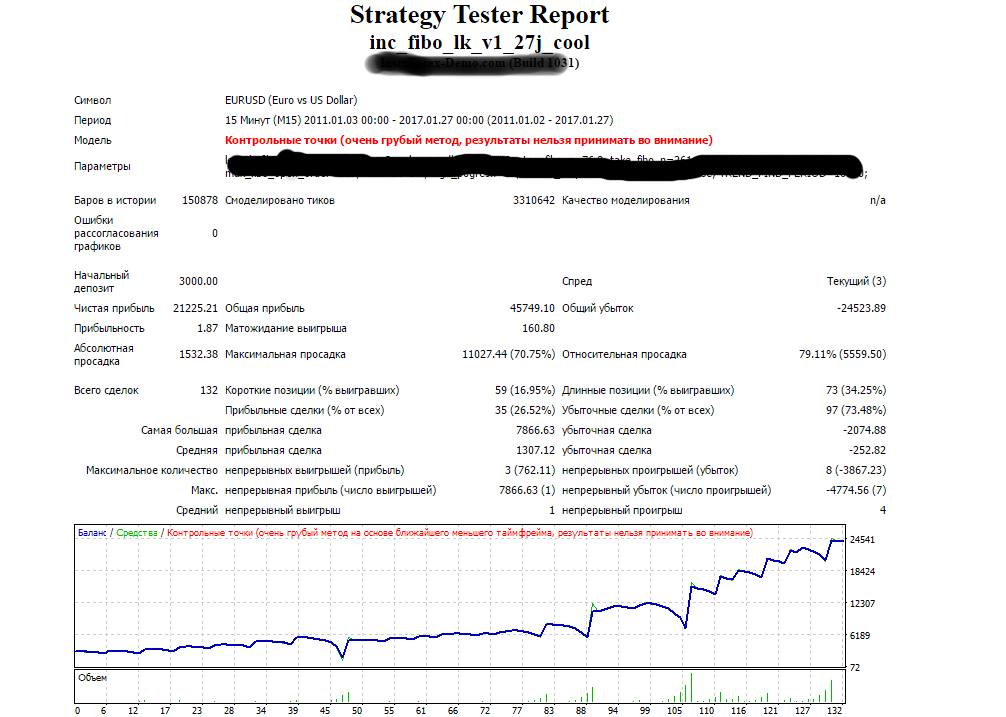The height and width of the screenshot is (717, 1006).
Task: Click the average losing trade value -252.82
Action: (867, 450)
